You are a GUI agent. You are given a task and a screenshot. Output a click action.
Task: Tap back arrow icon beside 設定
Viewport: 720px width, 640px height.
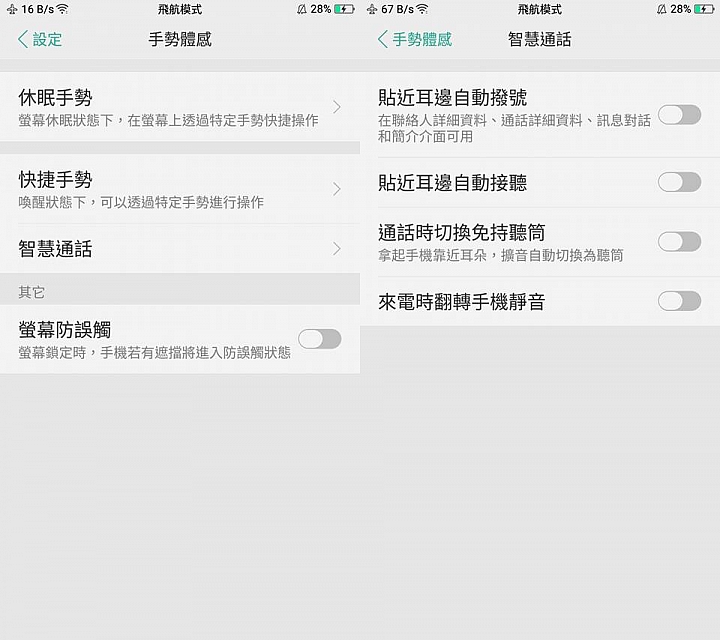23,39
